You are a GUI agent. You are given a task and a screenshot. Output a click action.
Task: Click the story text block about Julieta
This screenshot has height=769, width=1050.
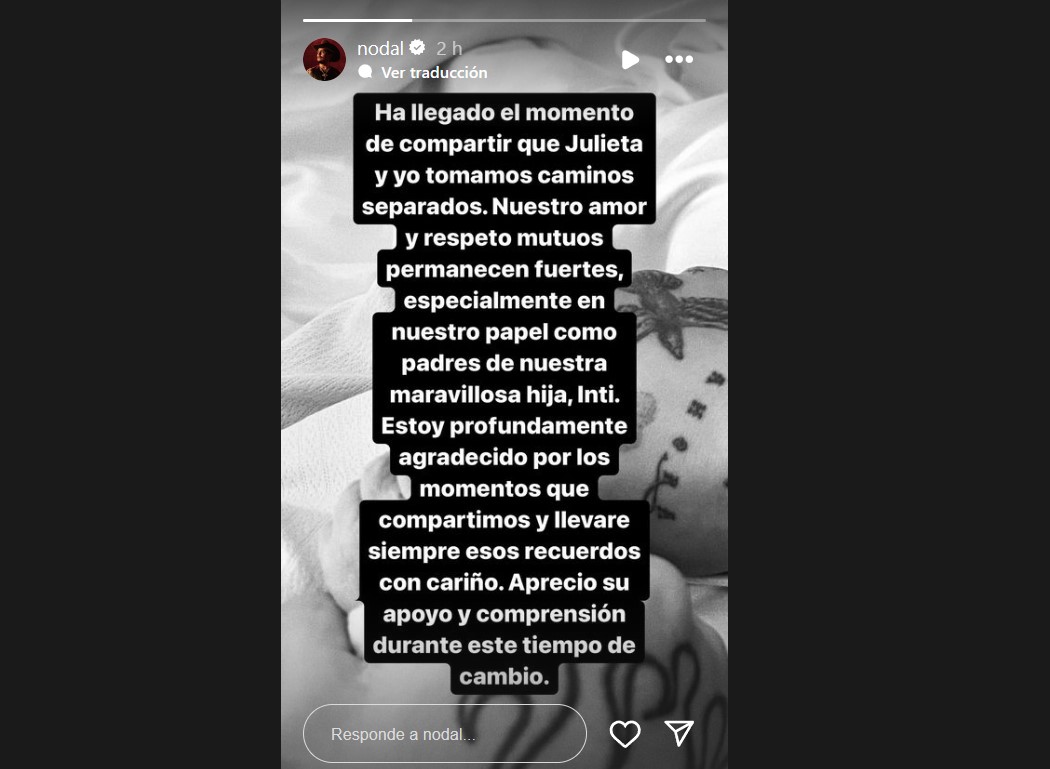point(504,394)
